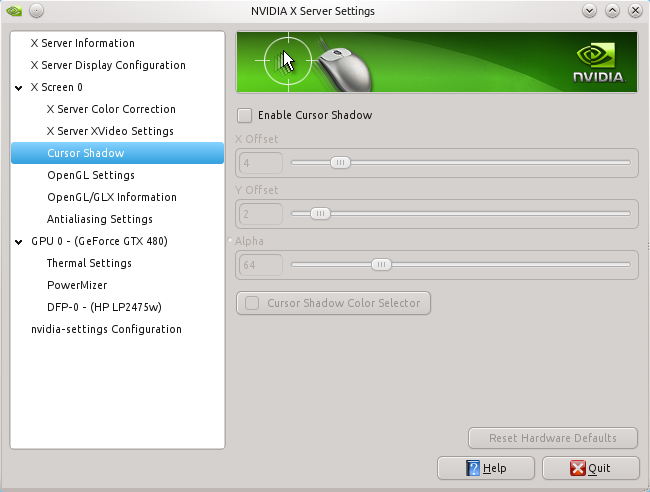Close the NVIDIA X Server Settings window

pyautogui.click(x=635, y=11)
